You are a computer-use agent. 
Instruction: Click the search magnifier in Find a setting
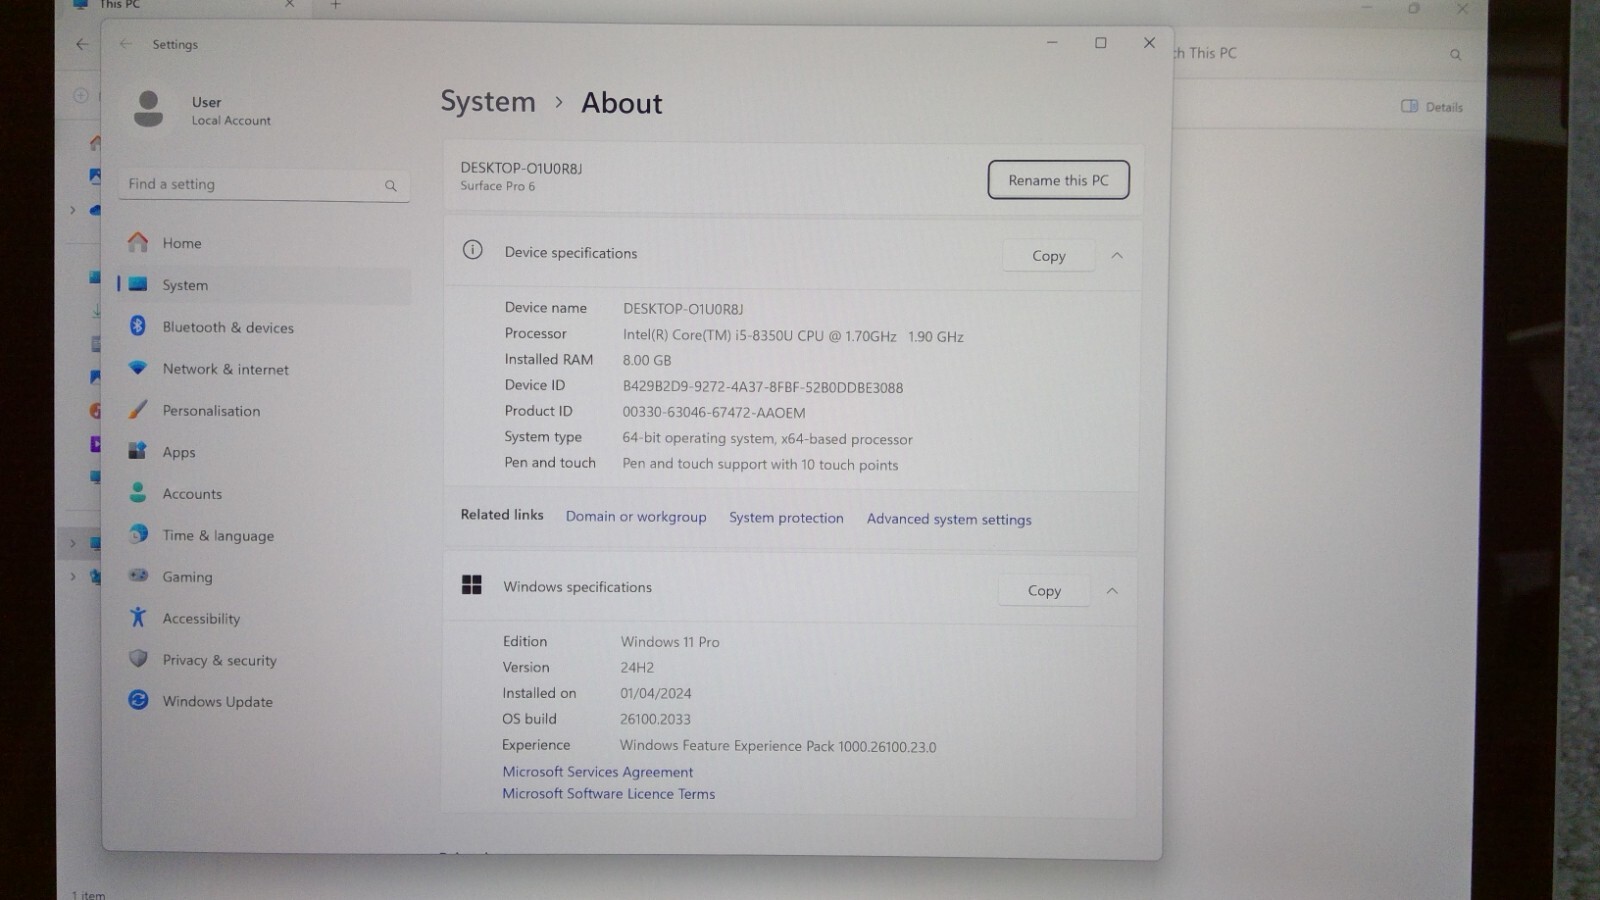tap(391, 185)
